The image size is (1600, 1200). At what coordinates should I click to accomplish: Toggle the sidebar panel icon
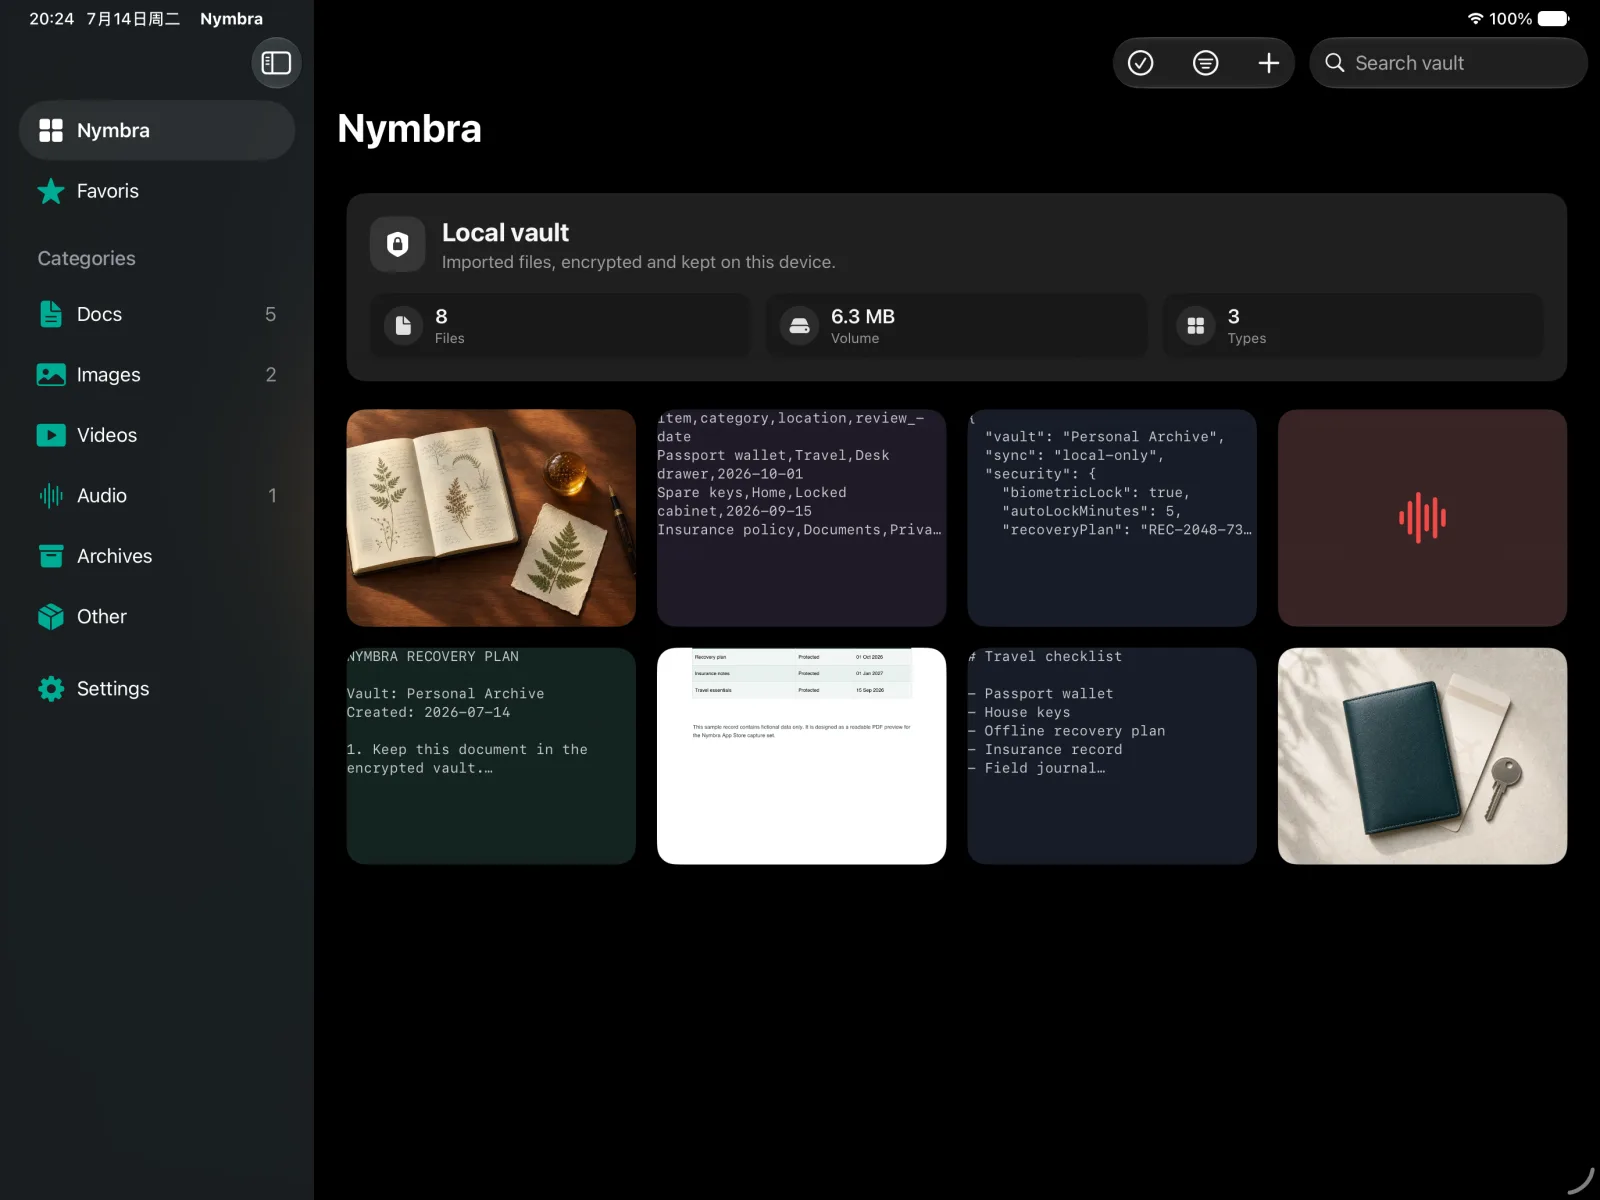(x=276, y=63)
